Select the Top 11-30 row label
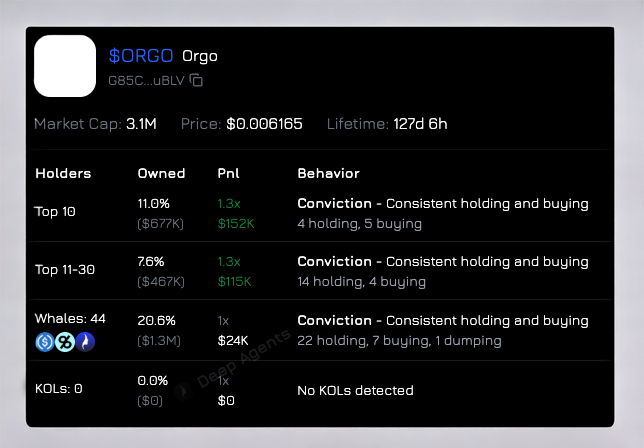 (65, 270)
